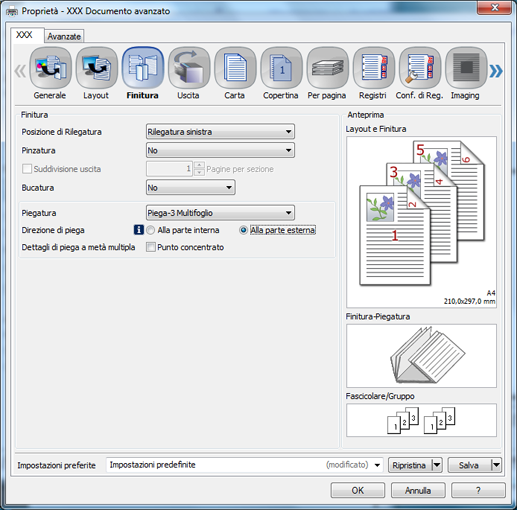Open the Copertina cover icon
The height and width of the screenshot is (510, 517).
coord(281,68)
